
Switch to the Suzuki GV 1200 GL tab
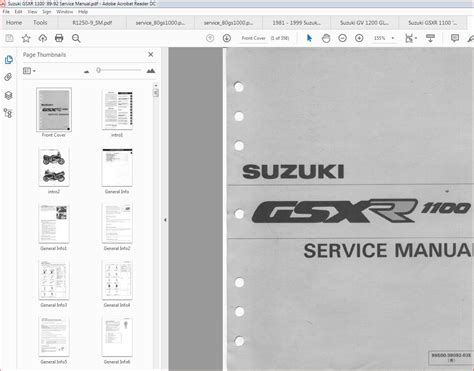pyautogui.click(x=364, y=23)
